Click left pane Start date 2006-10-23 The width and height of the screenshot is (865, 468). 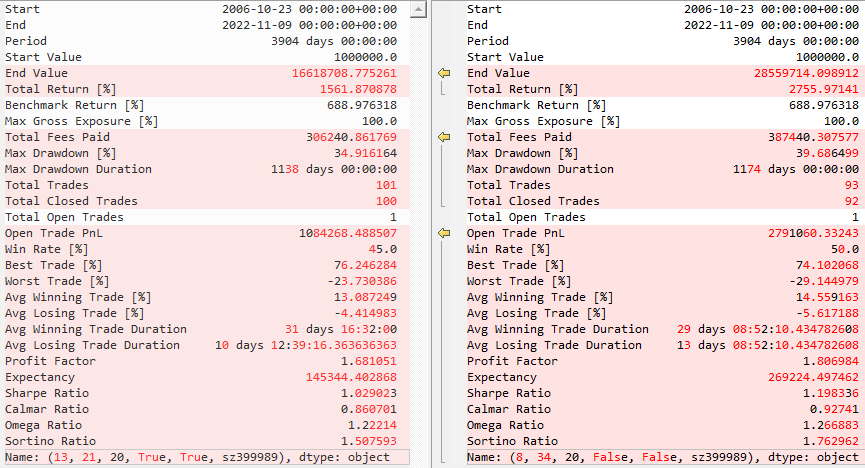(309, 9)
